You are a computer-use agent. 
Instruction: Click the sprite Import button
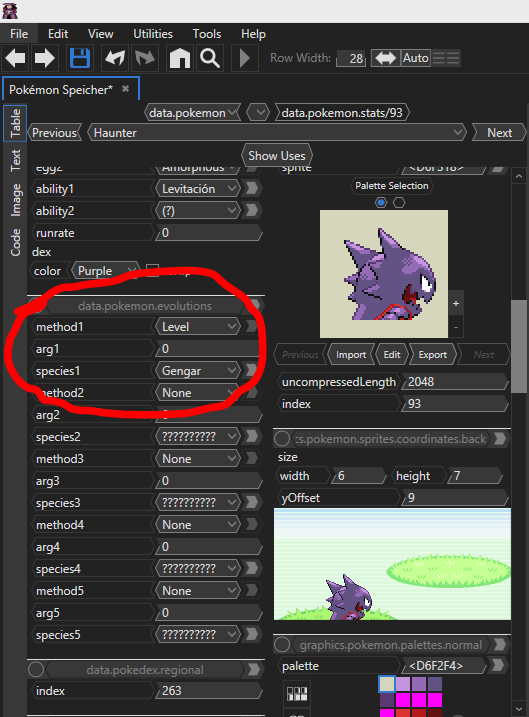[351, 354]
